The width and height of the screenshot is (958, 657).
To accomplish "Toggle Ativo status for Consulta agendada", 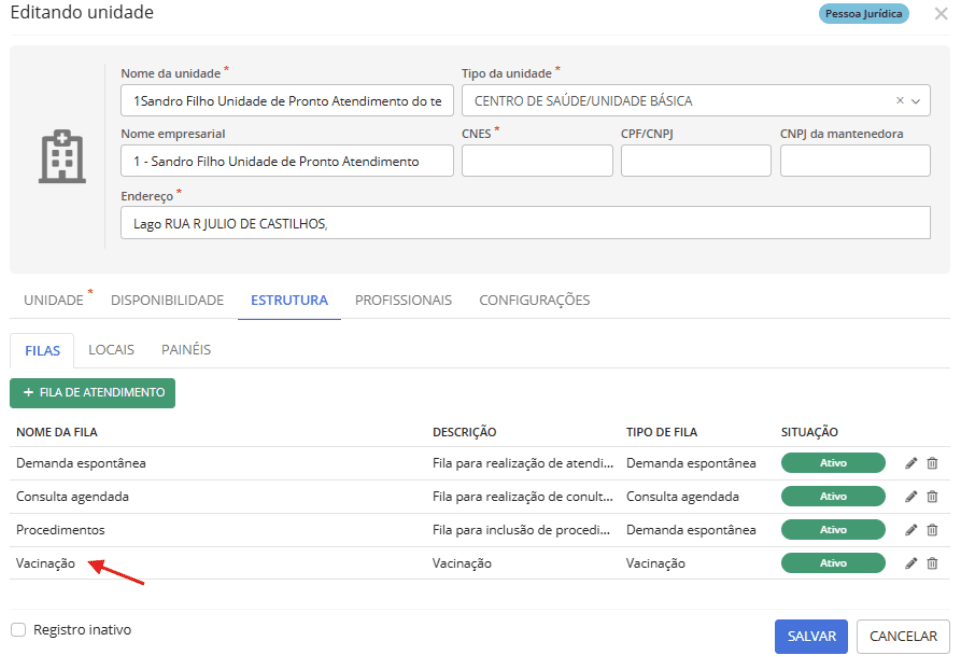I will [x=833, y=496].
